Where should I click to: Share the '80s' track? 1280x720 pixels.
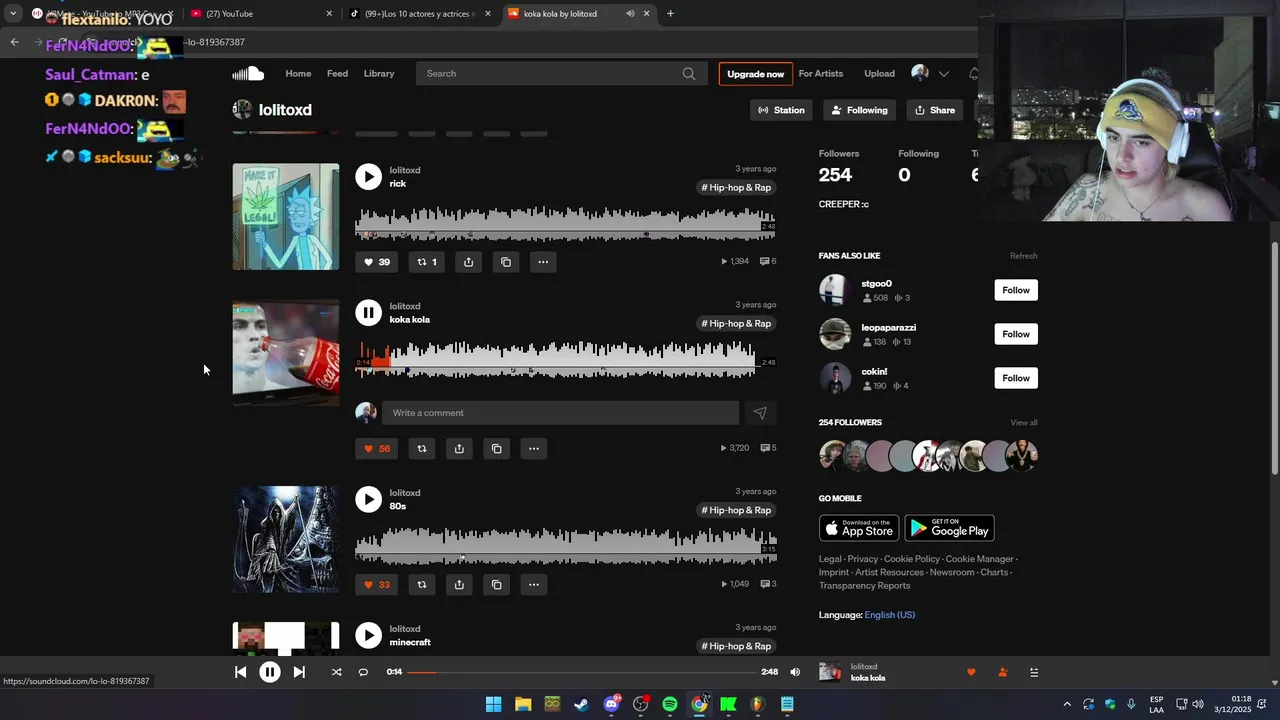pos(459,585)
